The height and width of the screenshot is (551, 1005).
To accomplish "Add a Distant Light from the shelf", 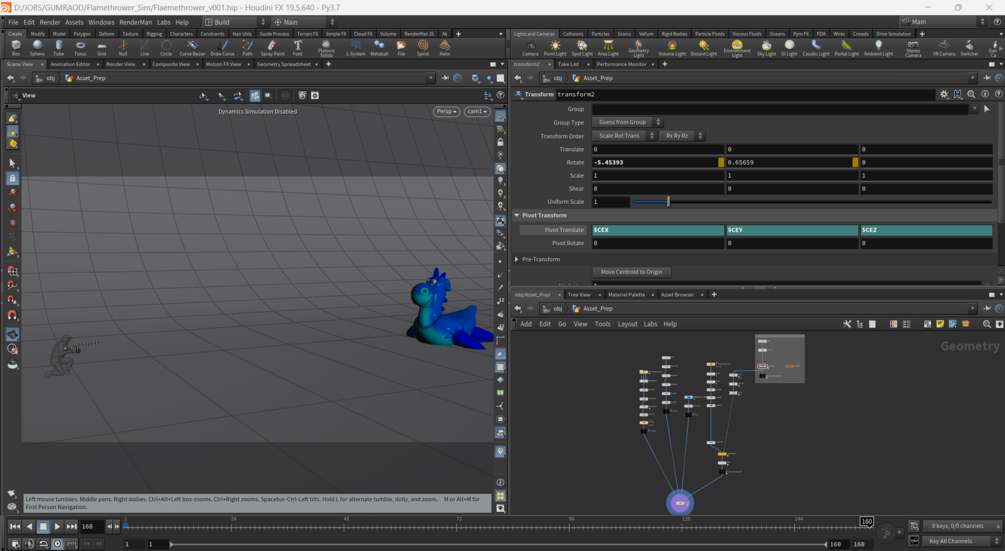I will (x=704, y=48).
